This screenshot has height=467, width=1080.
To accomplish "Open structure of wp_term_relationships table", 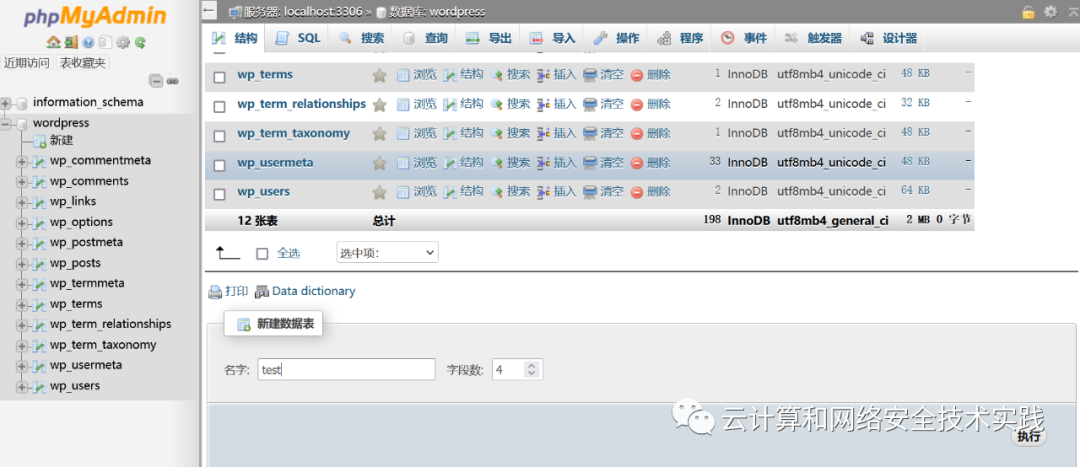I will [x=464, y=104].
